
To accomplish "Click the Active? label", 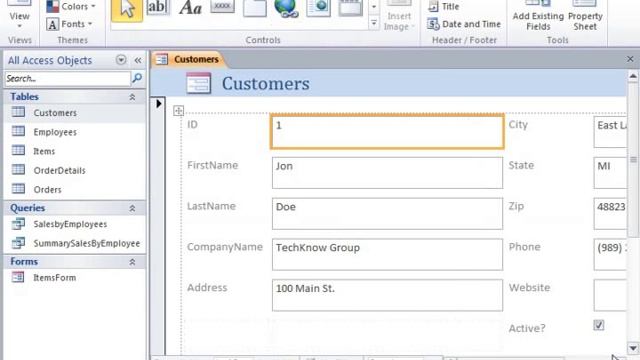I will 527,328.
